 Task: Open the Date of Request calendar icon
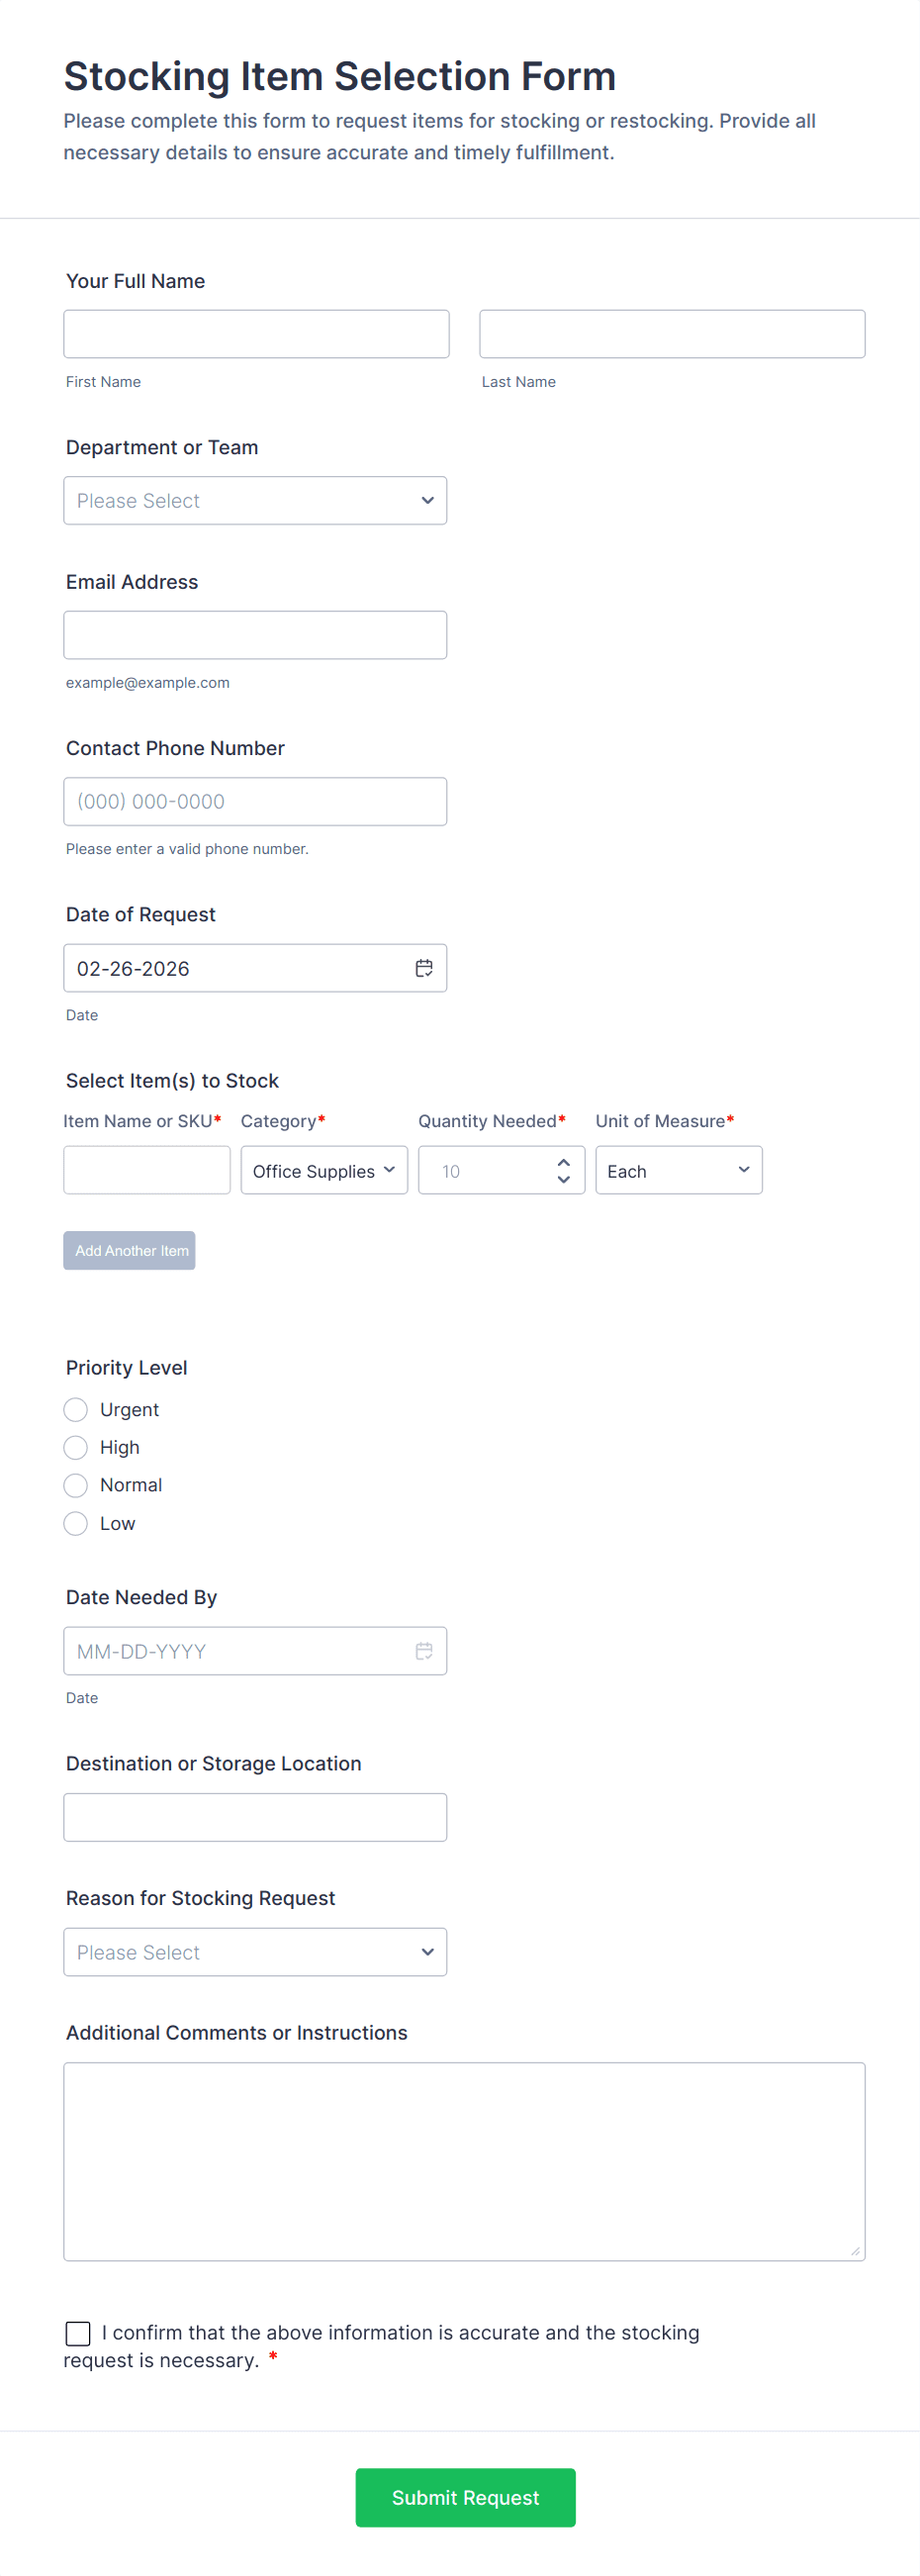coord(424,968)
